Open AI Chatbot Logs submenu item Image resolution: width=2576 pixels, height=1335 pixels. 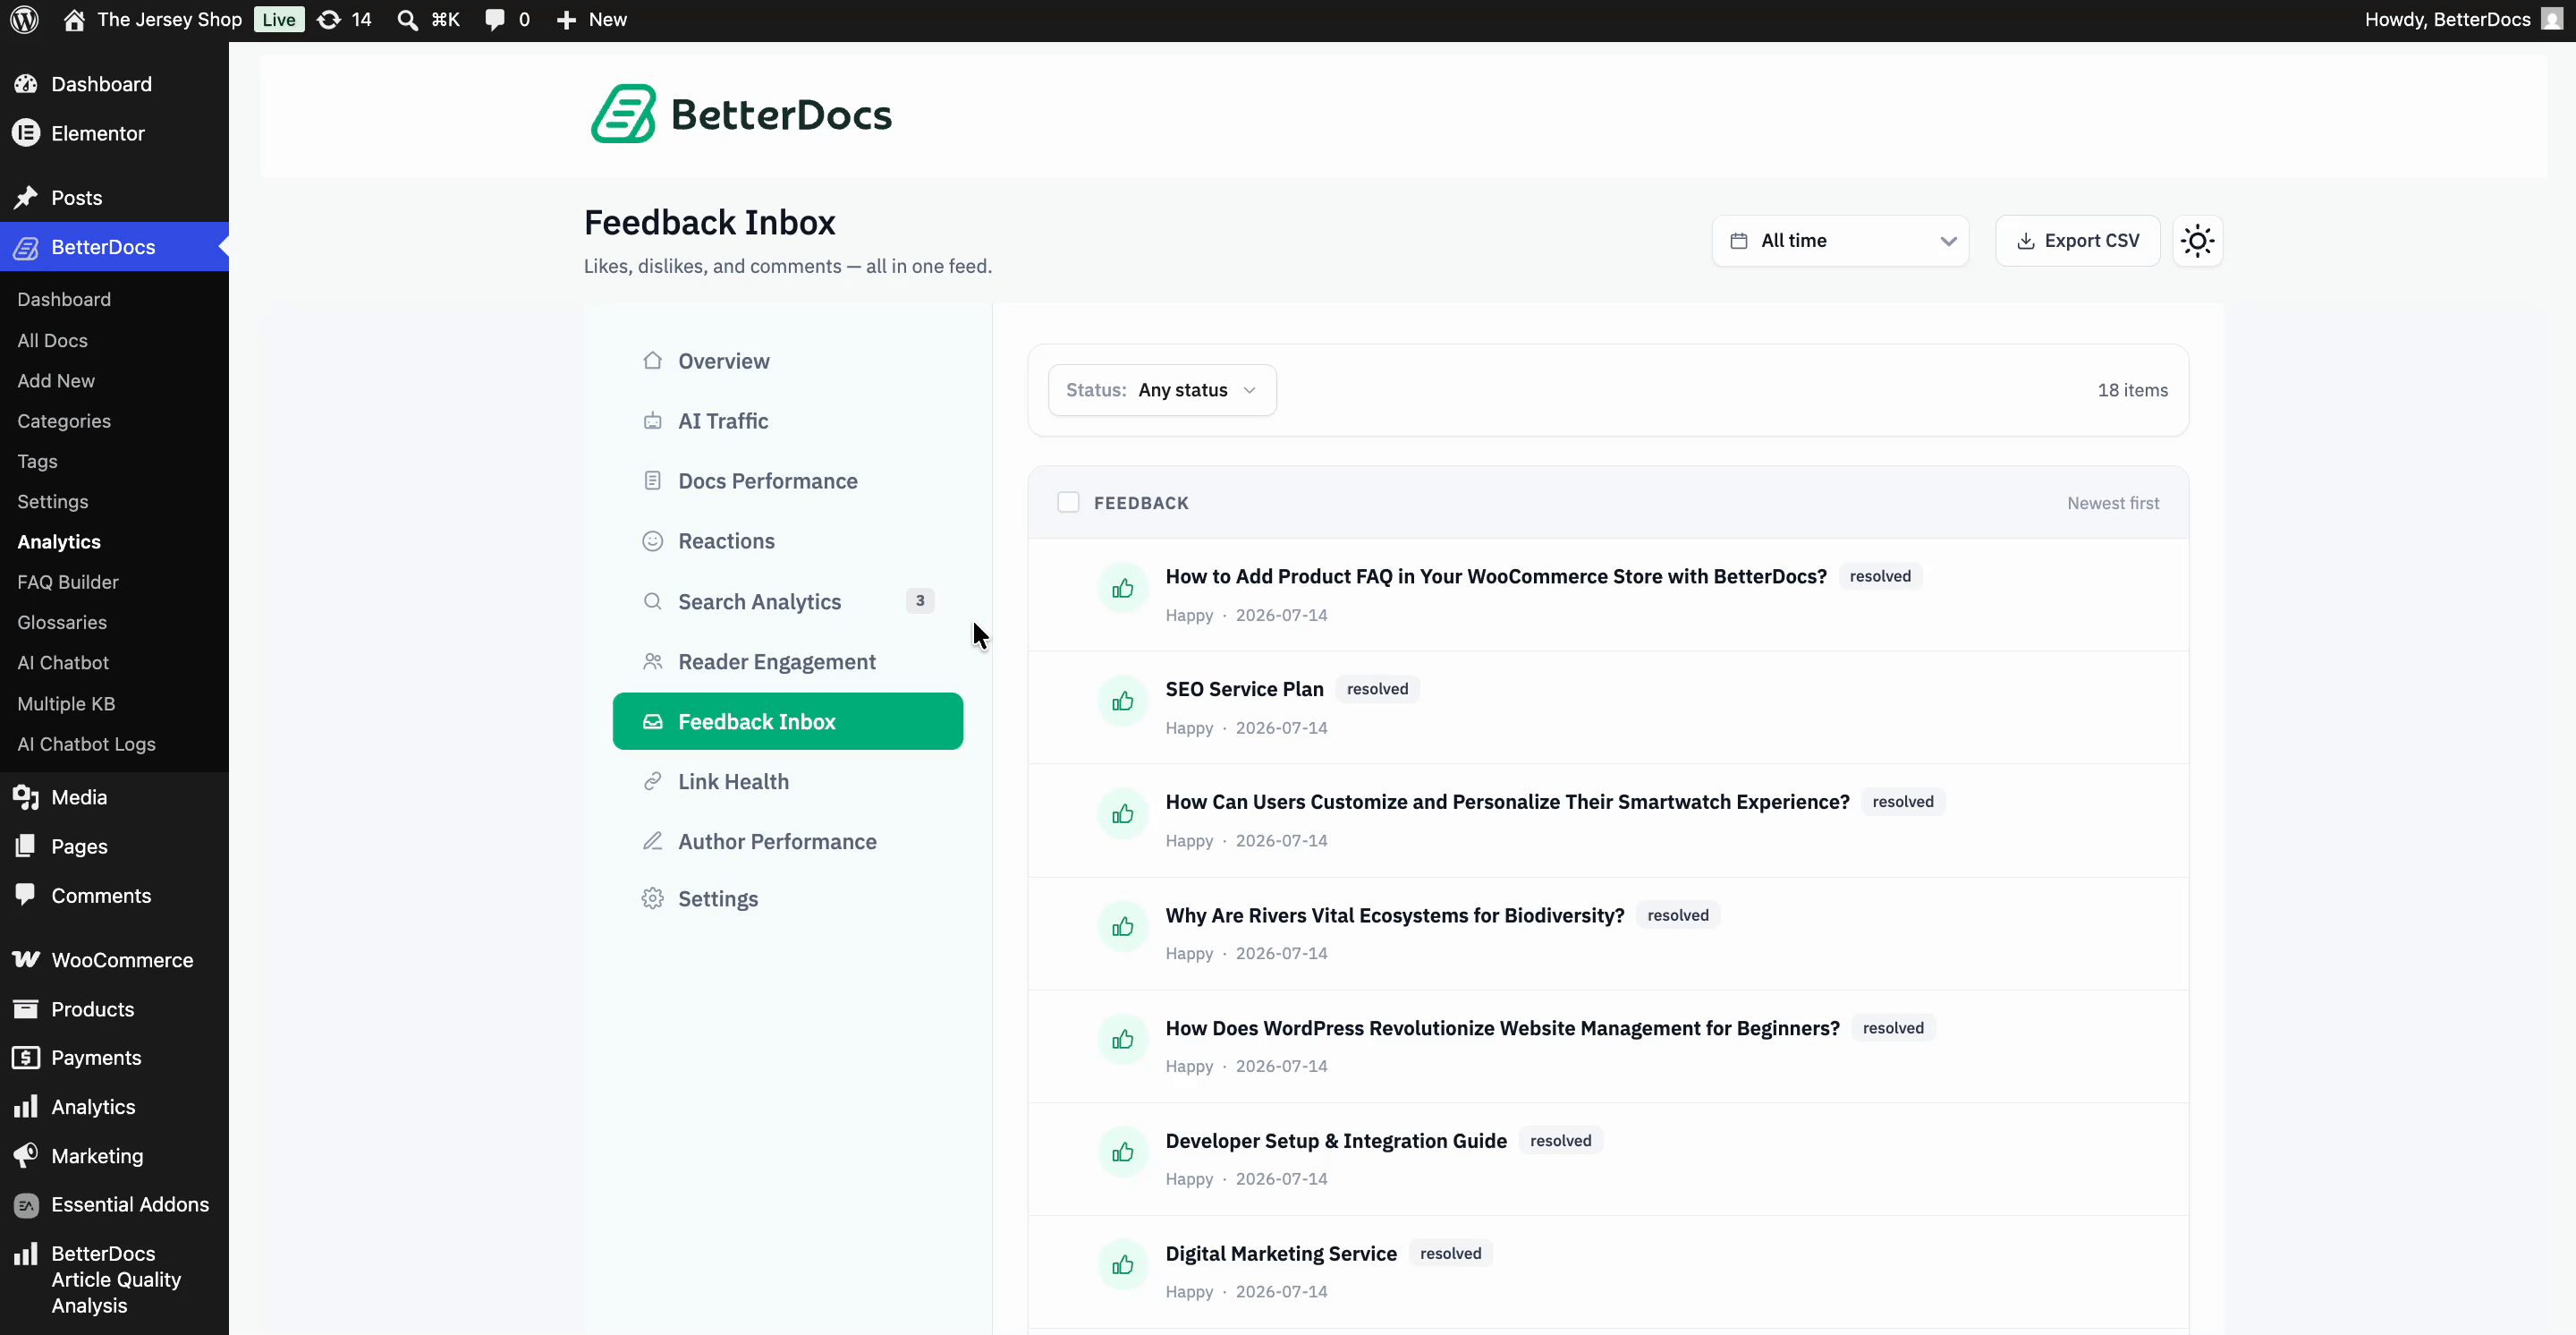pos(86,743)
